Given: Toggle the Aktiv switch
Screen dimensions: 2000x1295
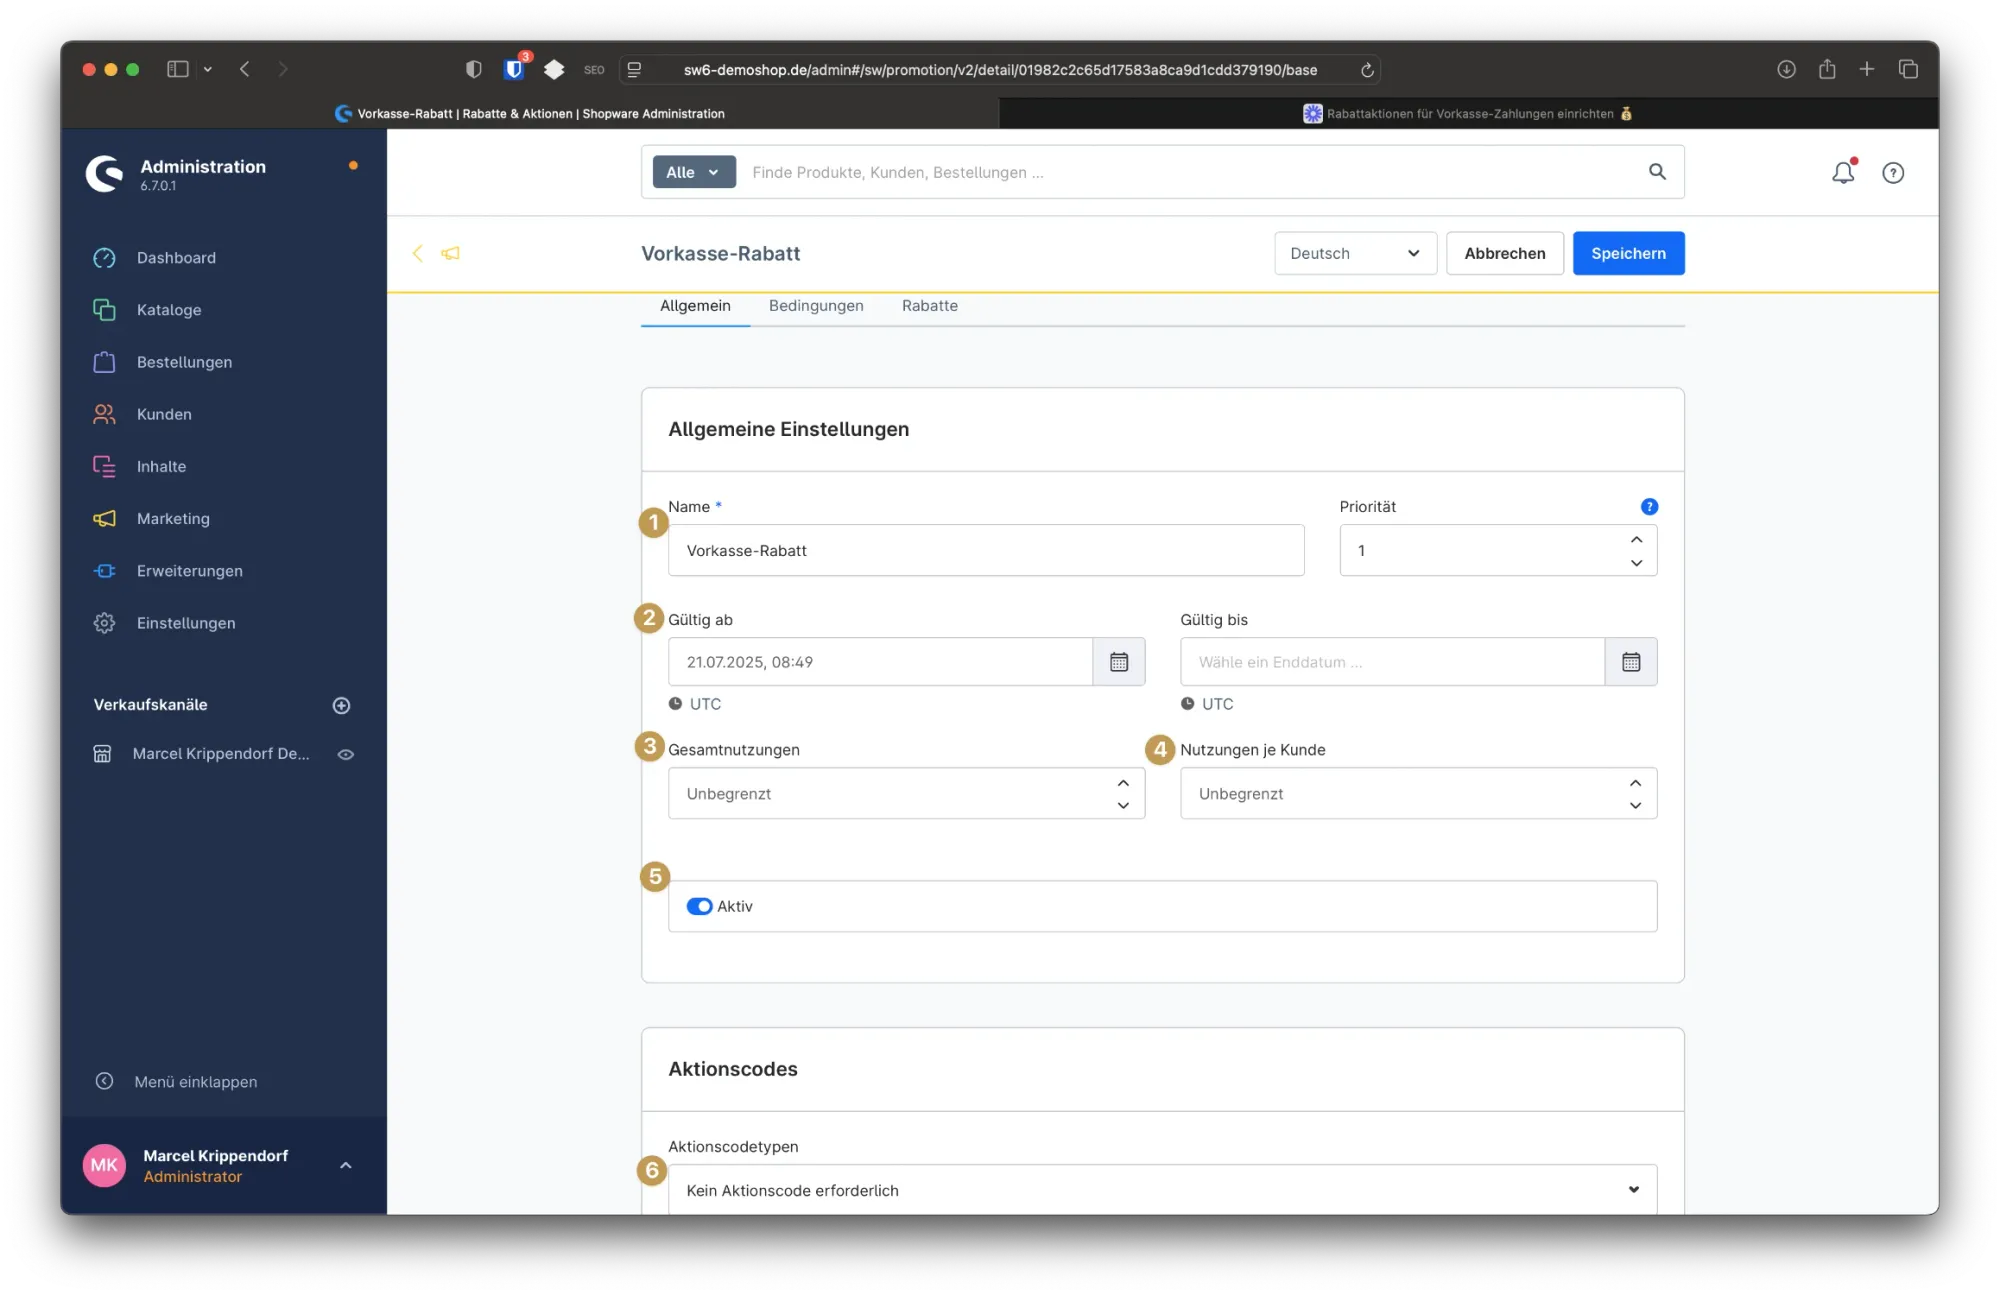Looking at the screenshot, I should [699, 906].
